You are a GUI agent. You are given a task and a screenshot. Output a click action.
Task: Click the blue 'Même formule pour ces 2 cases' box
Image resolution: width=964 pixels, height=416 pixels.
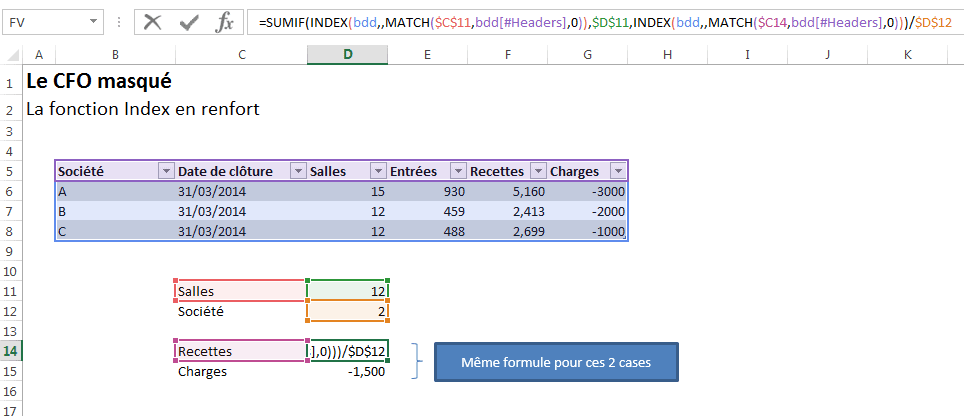pos(556,362)
